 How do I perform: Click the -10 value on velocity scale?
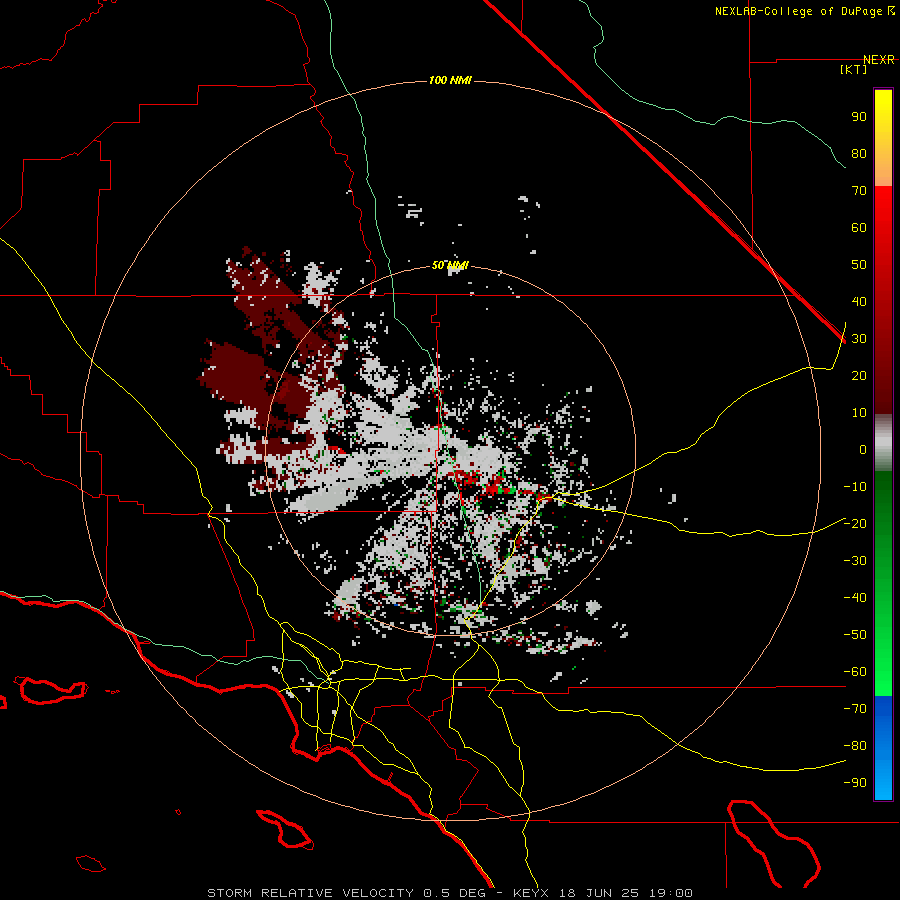pos(855,487)
